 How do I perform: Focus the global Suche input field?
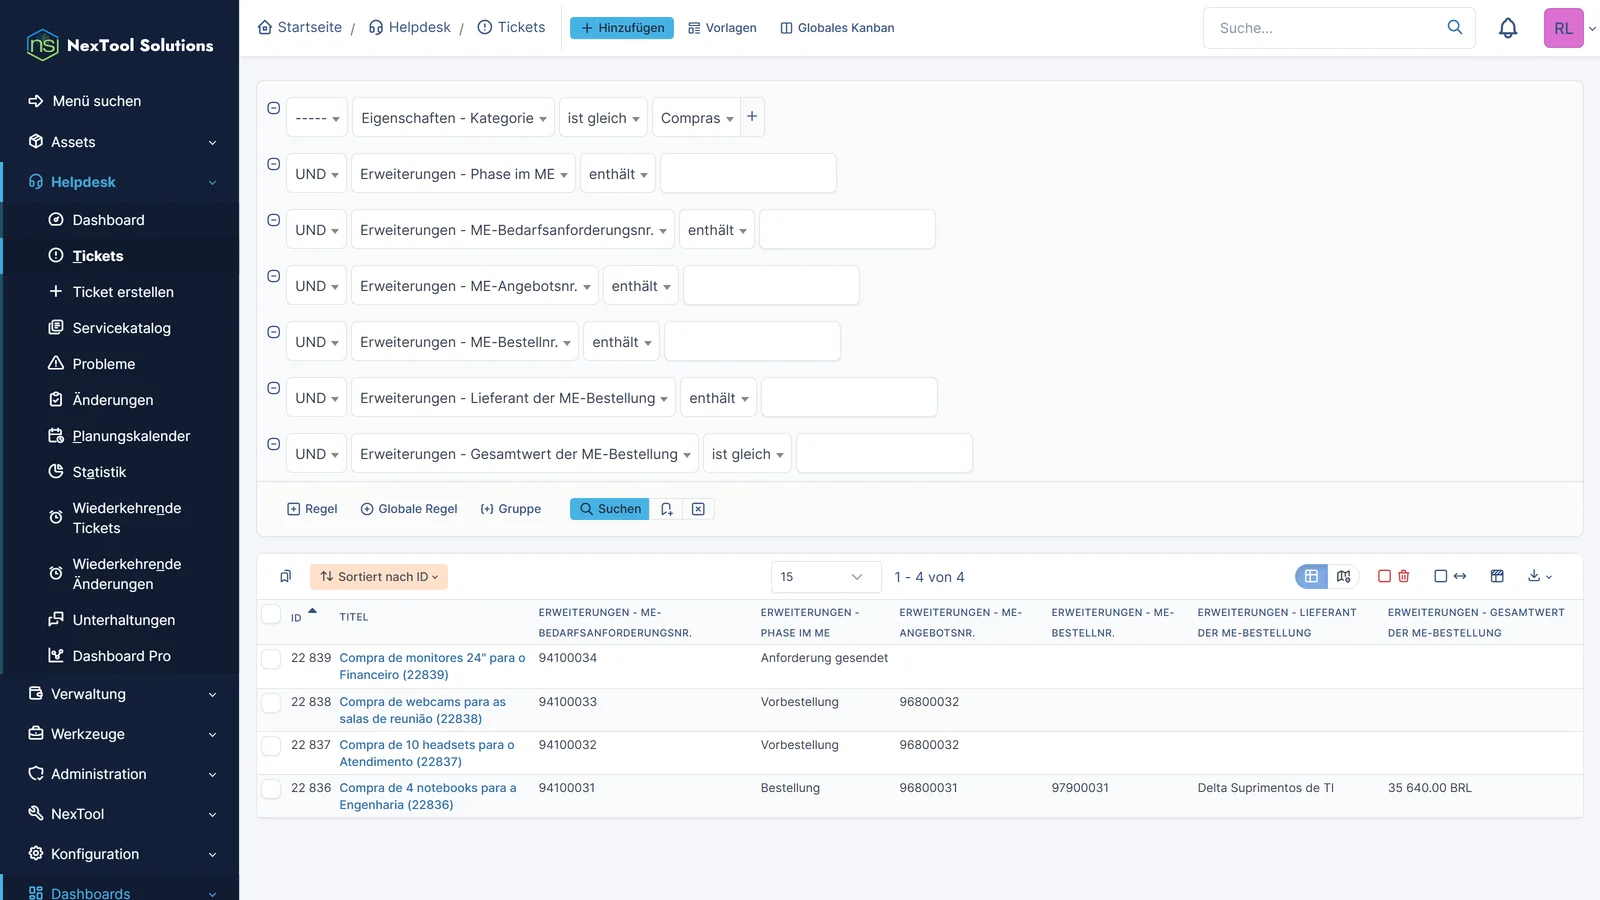pyautogui.click(x=1325, y=28)
